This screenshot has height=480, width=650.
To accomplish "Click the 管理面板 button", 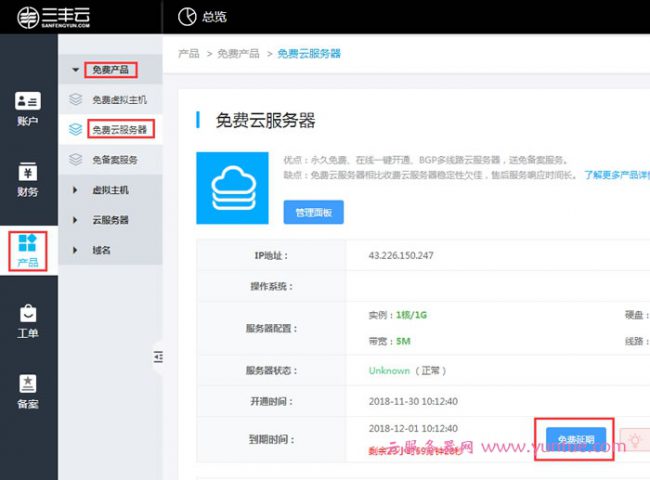I will click(313, 212).
